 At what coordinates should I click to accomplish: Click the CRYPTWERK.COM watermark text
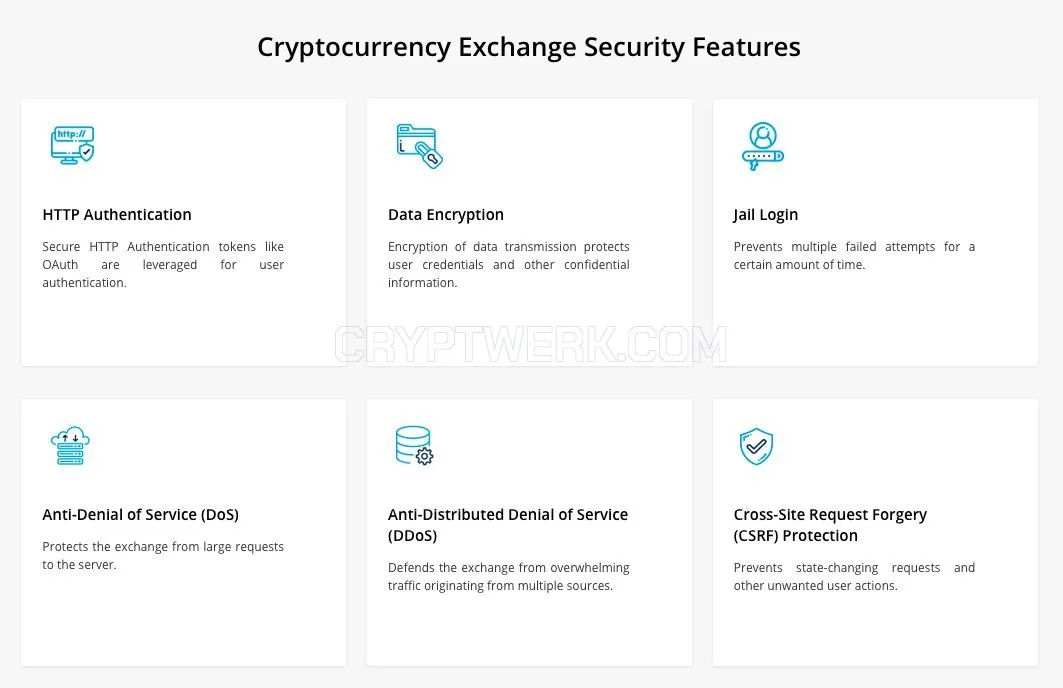click(531, 344)
